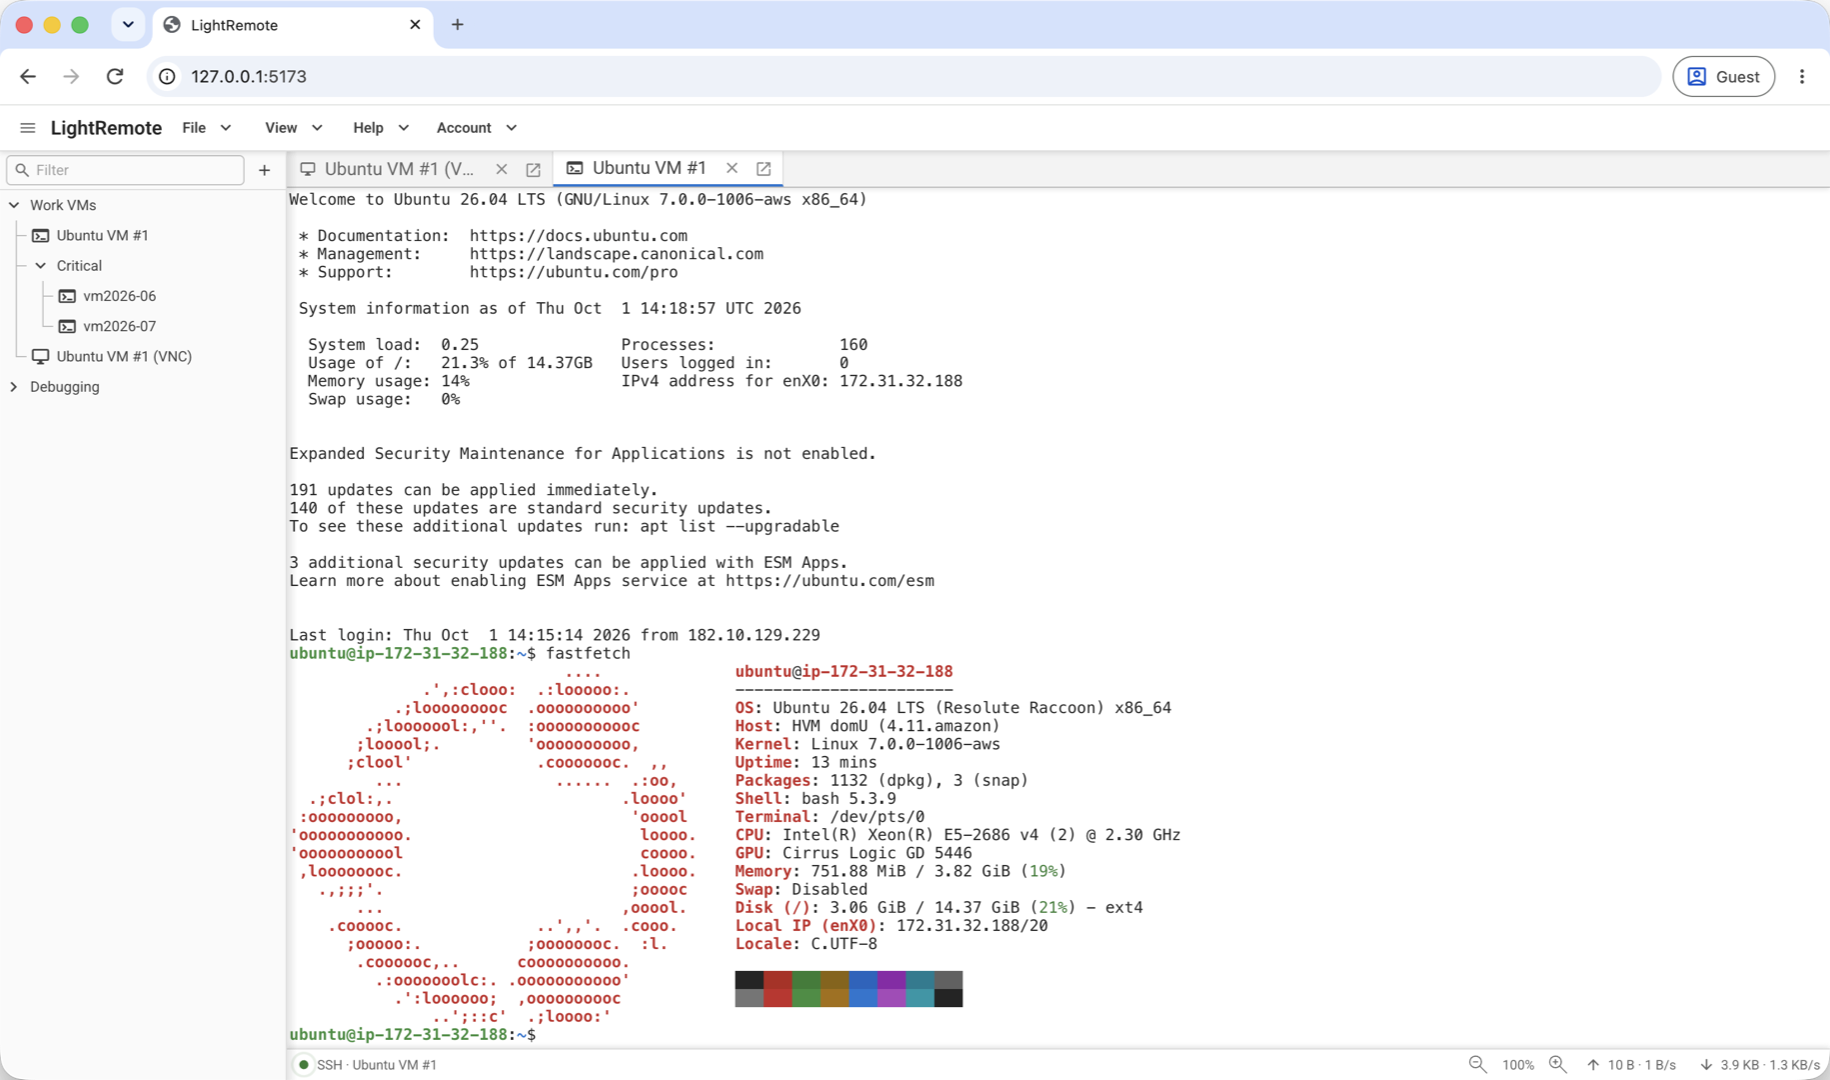Focus the Filter search field

coord(126,170)
